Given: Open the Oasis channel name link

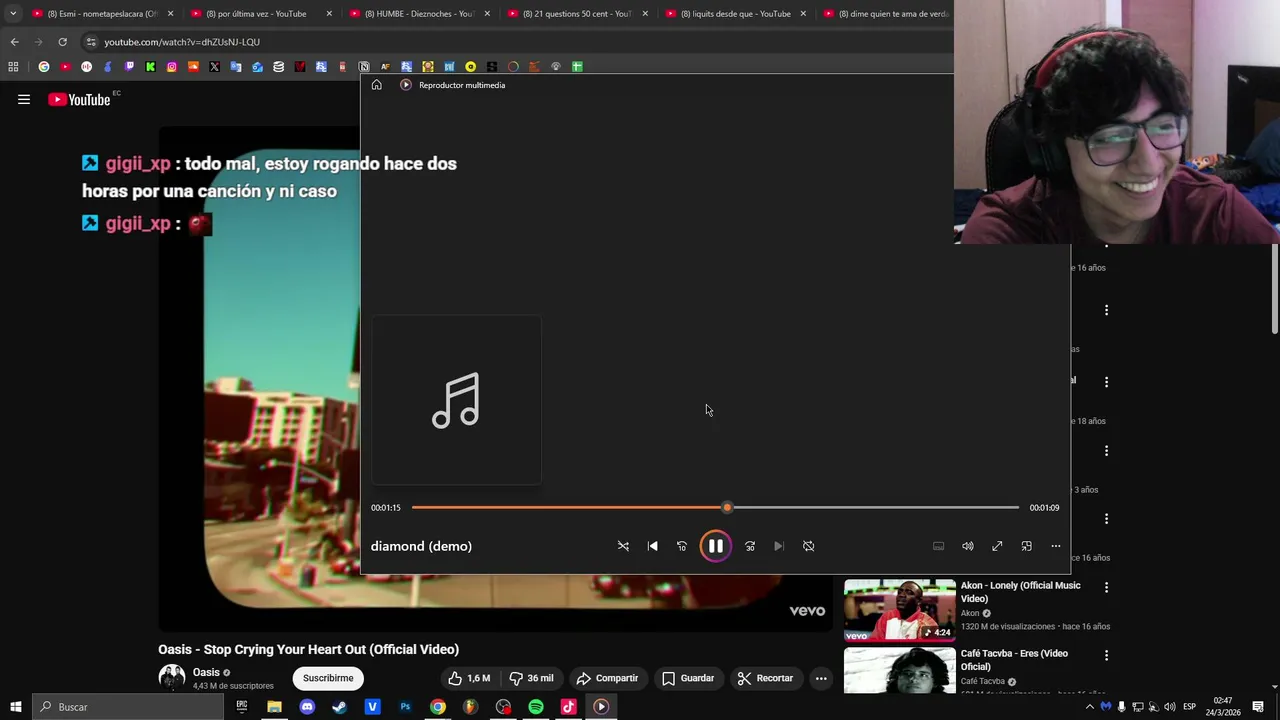Looking at the screenshot, I should click(x=206, y=673).
